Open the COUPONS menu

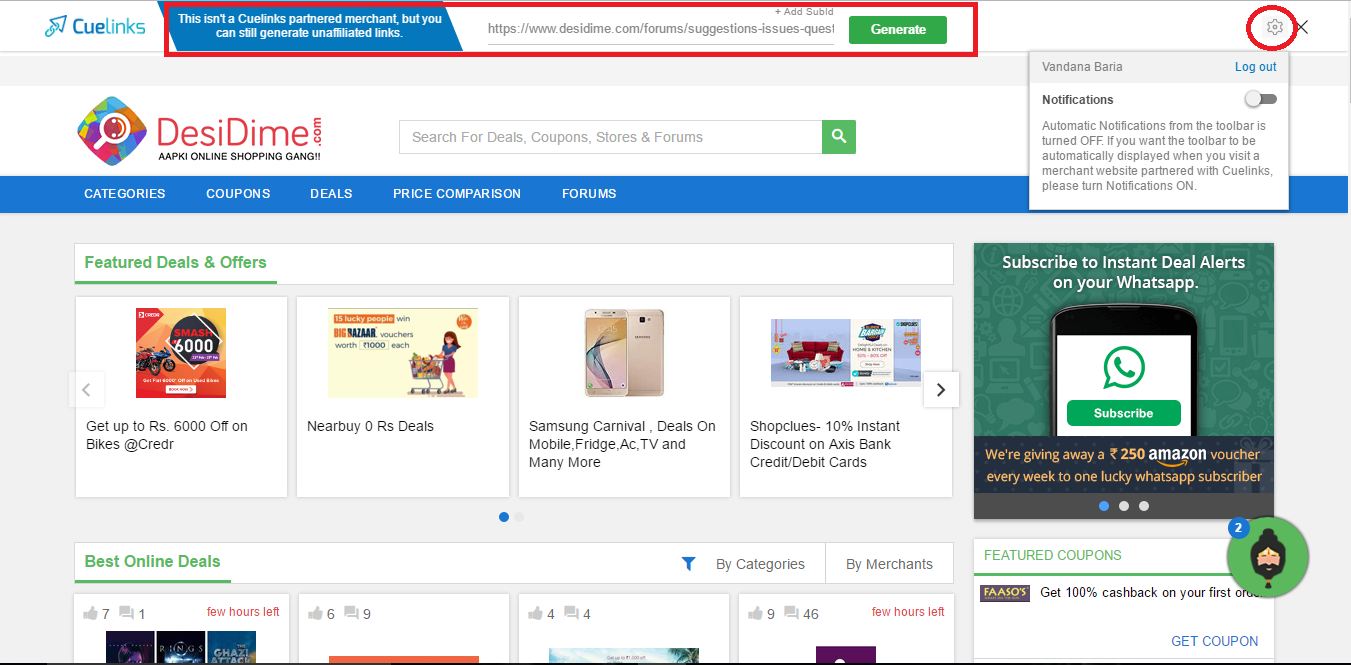238,194
